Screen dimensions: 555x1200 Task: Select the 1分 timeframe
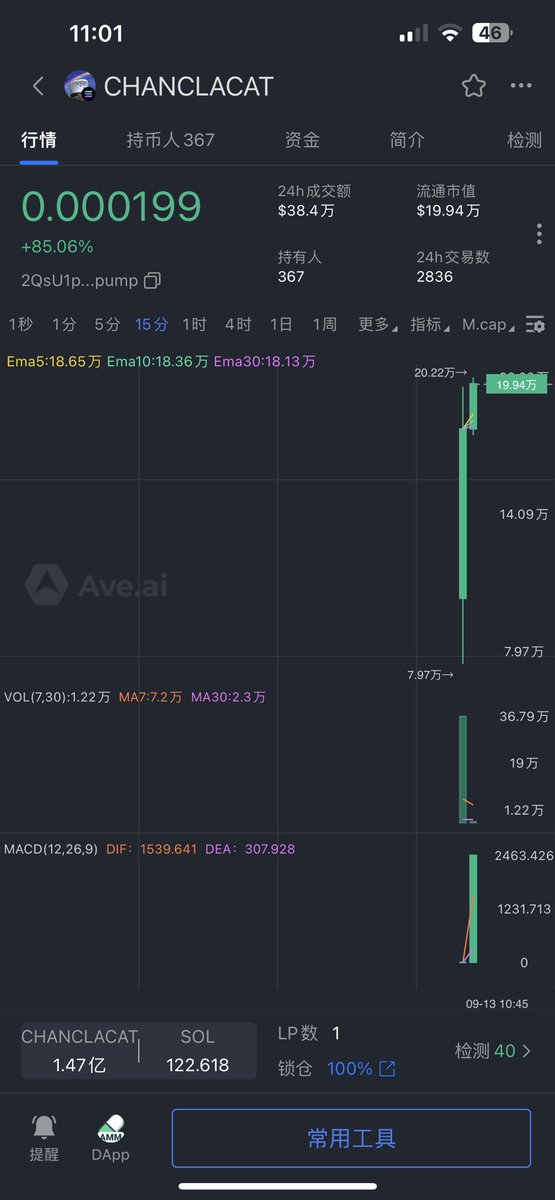(x=64, y=324)
